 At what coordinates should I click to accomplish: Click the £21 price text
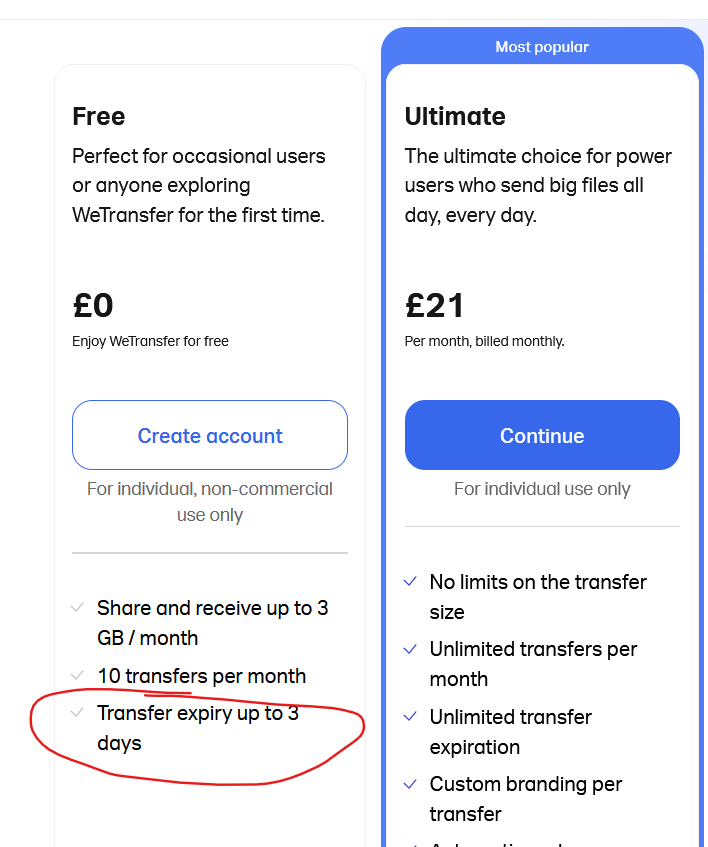pos(435,305)
